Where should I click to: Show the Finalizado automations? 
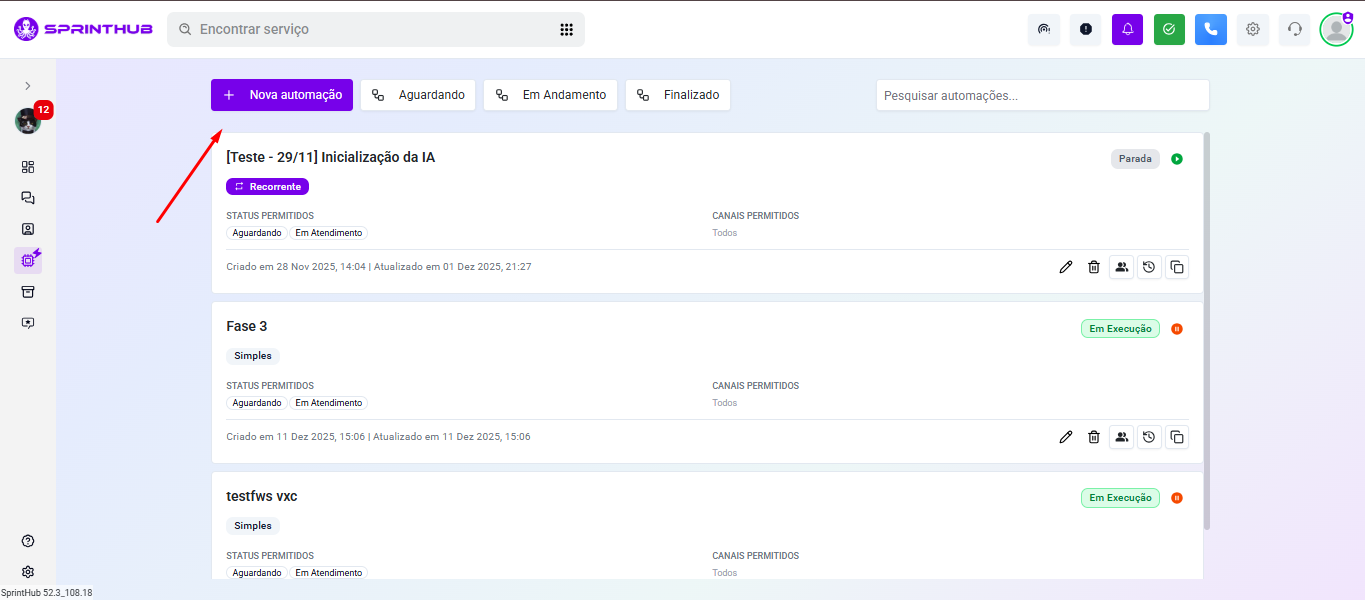tap(678, 95)
